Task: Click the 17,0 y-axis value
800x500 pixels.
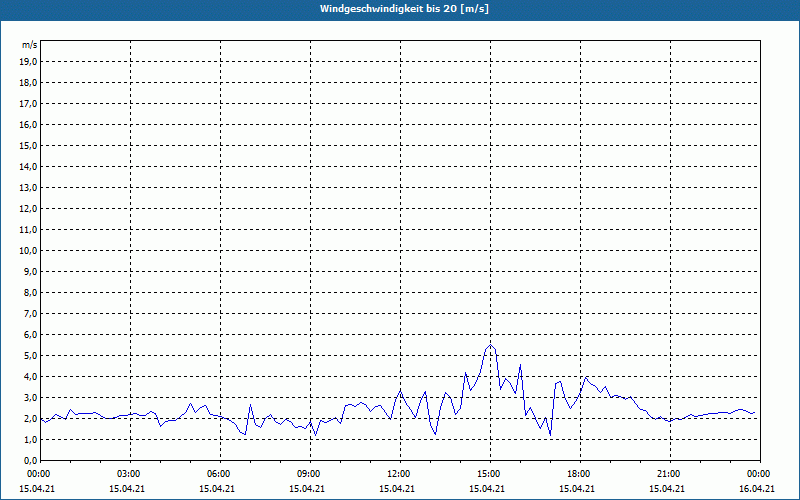Action: click(29, 104)
